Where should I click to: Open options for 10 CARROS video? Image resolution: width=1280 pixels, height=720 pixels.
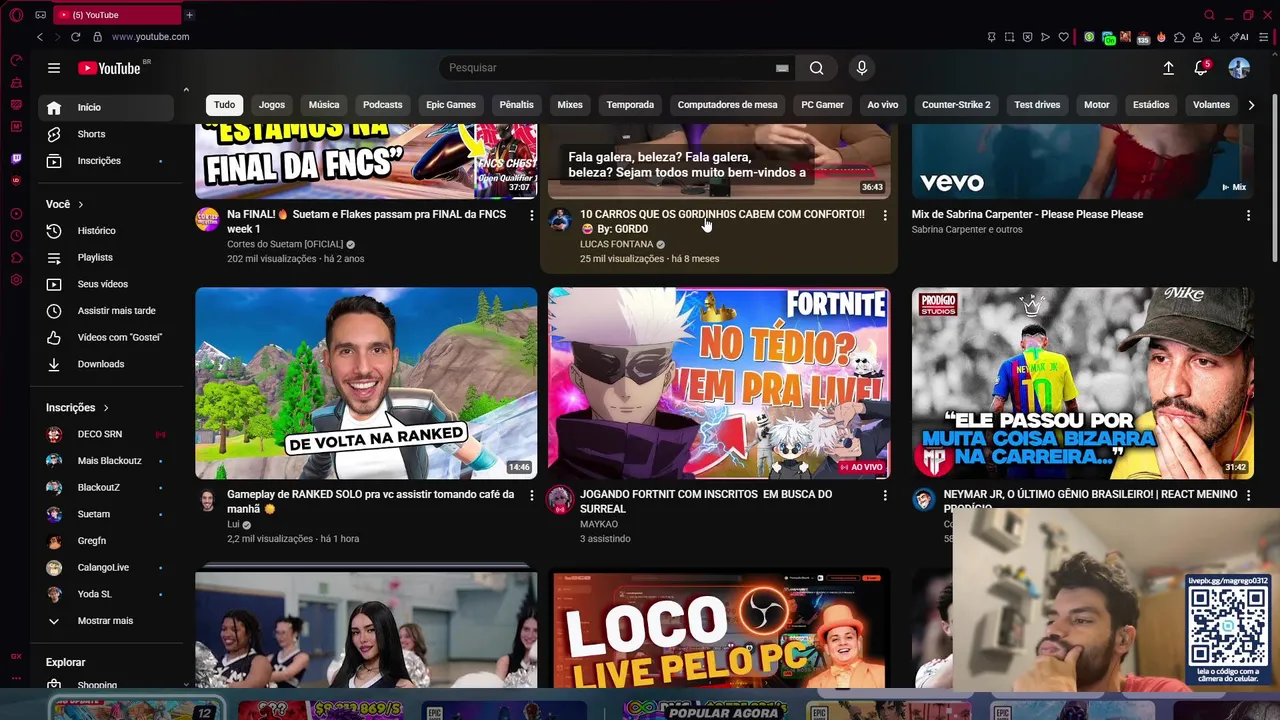tap(884, 215)
